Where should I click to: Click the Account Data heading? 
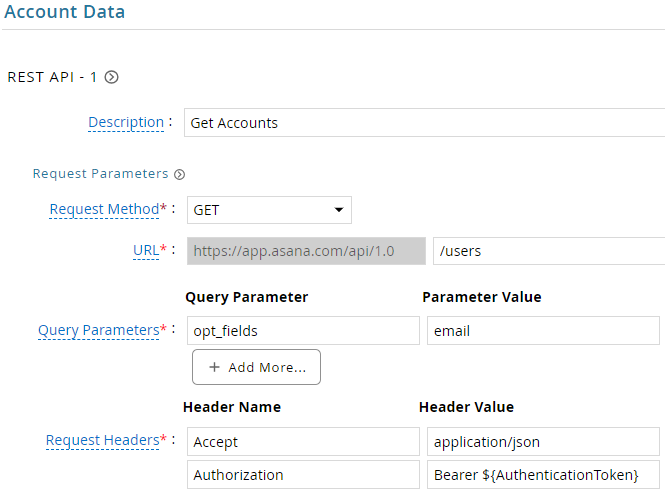[x=65, y=11]
